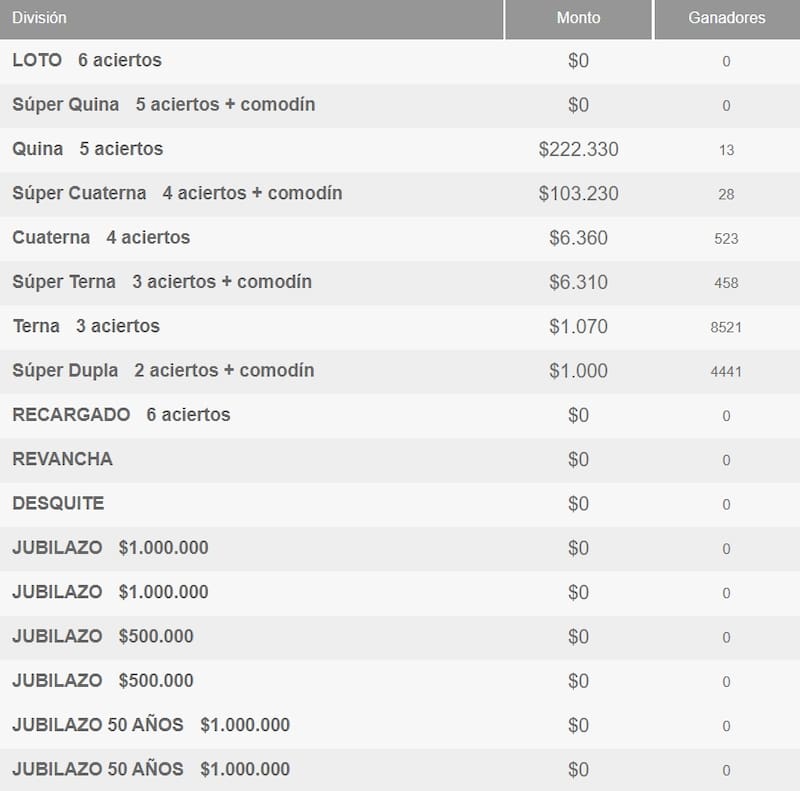
Task: Select the Súper Quina 5 aciertos + comodín label
Action: point(164,105)
